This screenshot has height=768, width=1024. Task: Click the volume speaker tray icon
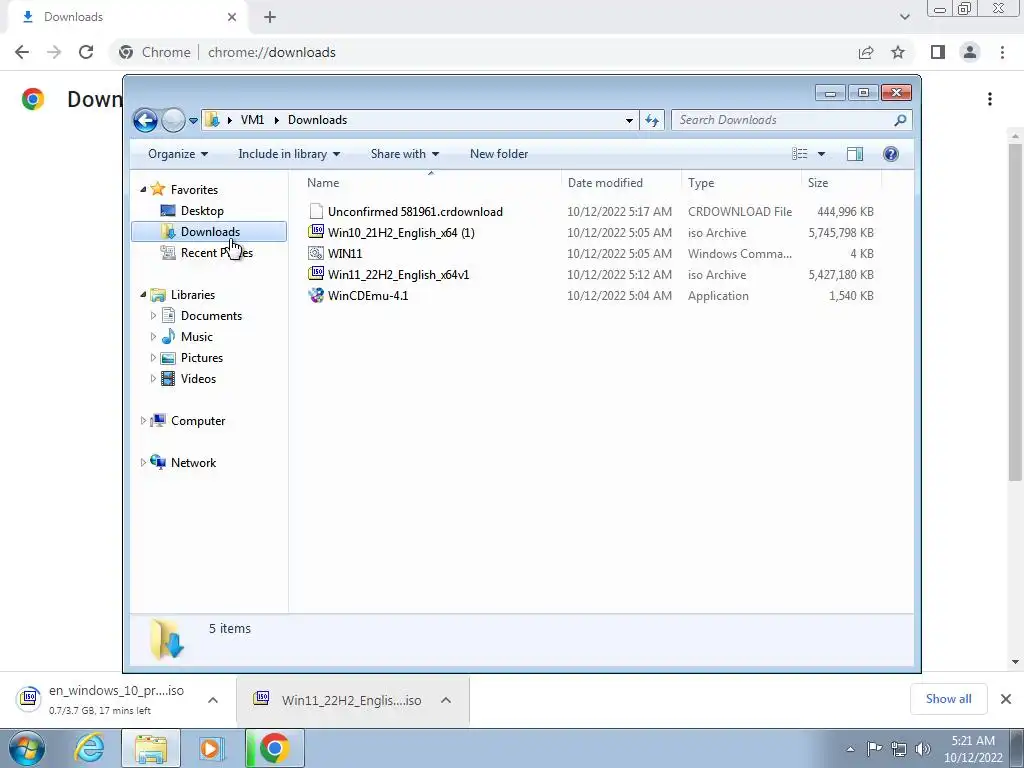[x=923, y=749]
